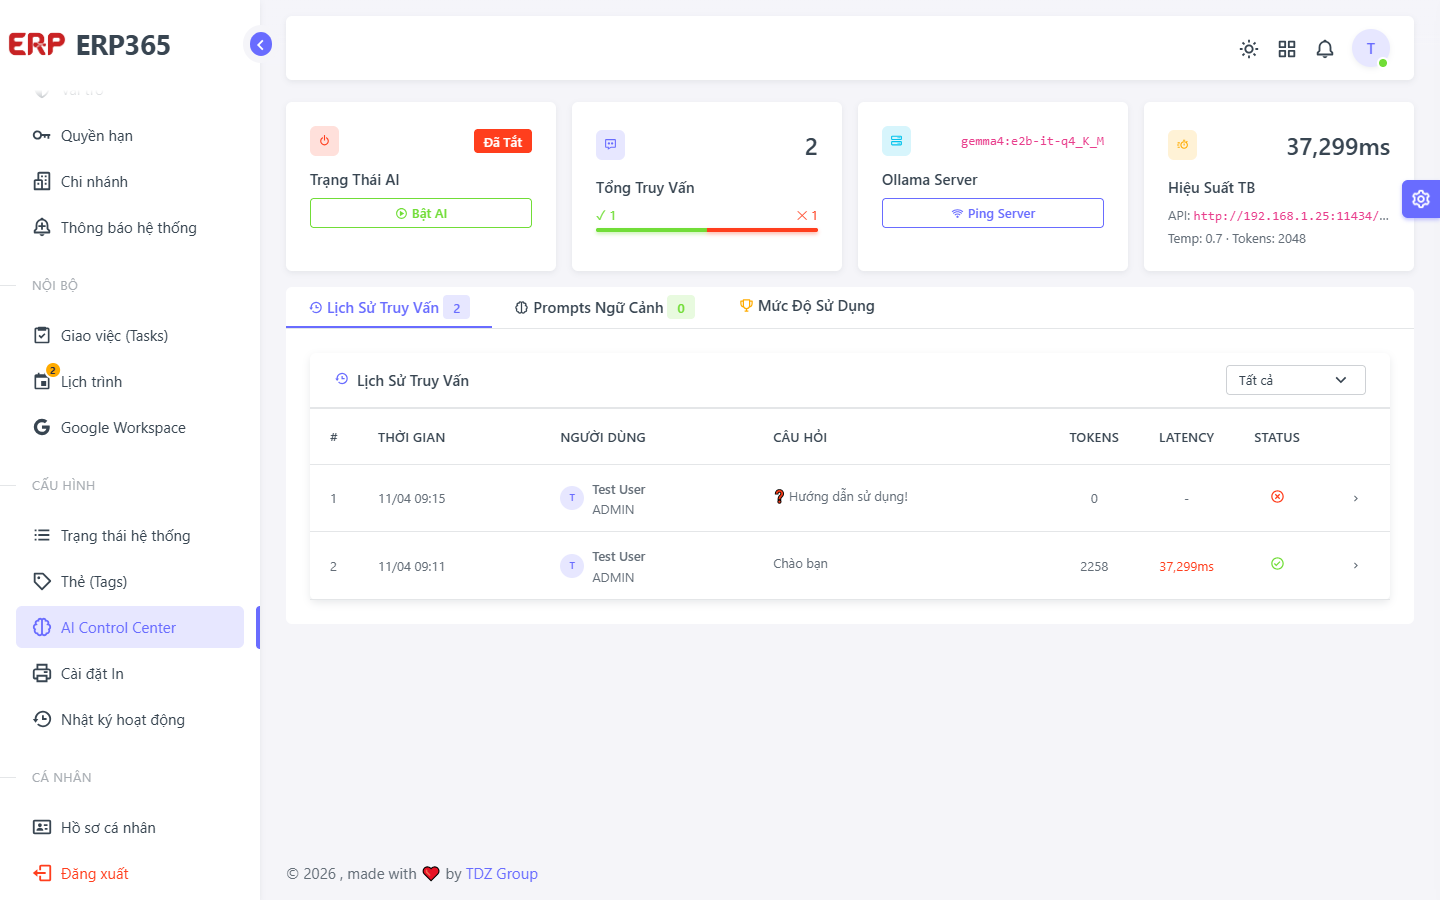Screen dimensions: 1440x900
Task: Click the Ping Server button
Action: (x=993, y=213)
